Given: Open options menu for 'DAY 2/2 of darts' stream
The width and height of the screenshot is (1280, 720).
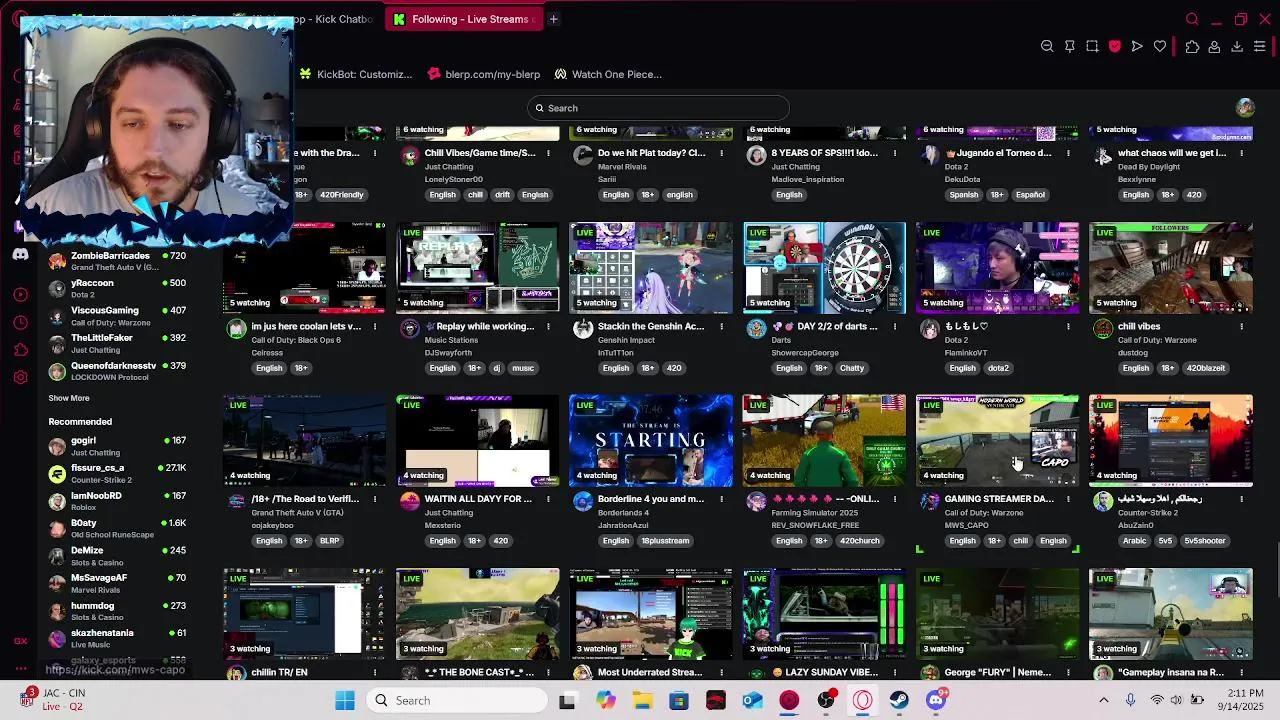Looking at the screenshot, I should 894,326.
